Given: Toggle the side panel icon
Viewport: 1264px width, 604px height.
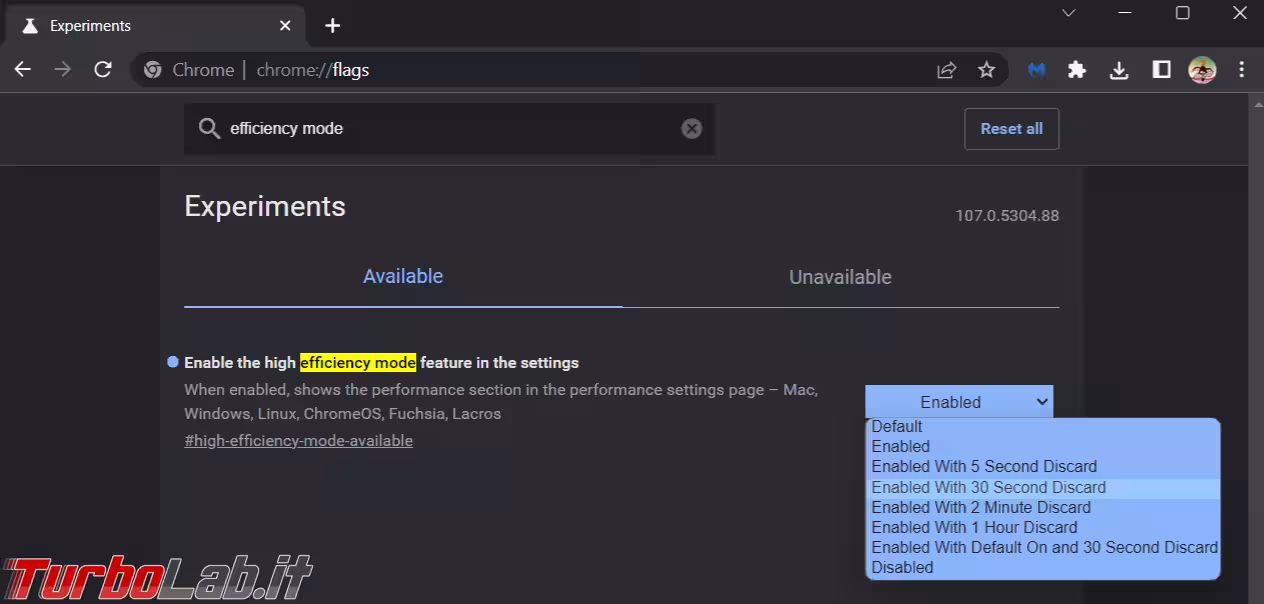Looking at the screenshot, I should click(x=1161, y=70).
